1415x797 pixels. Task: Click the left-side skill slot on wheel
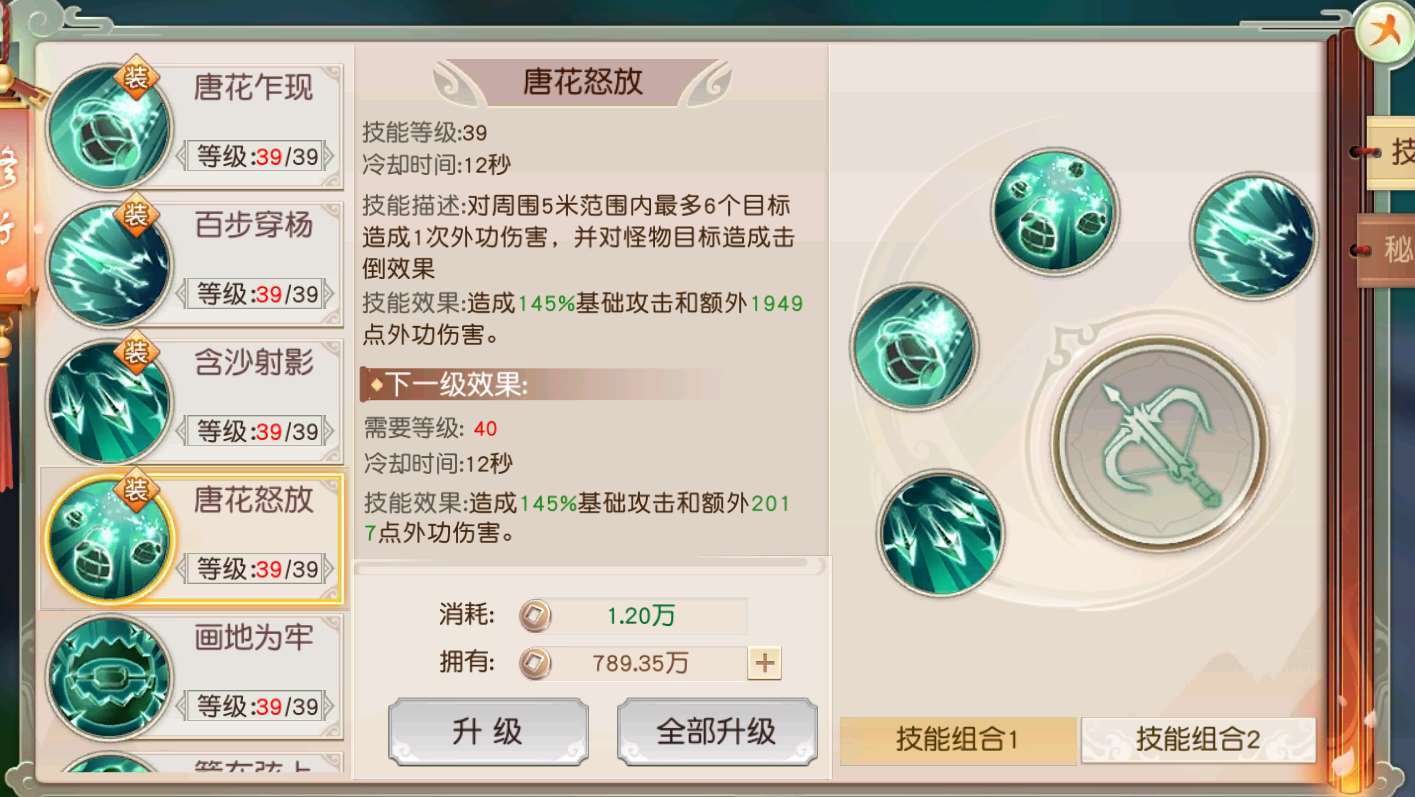[x=914, y=346]
